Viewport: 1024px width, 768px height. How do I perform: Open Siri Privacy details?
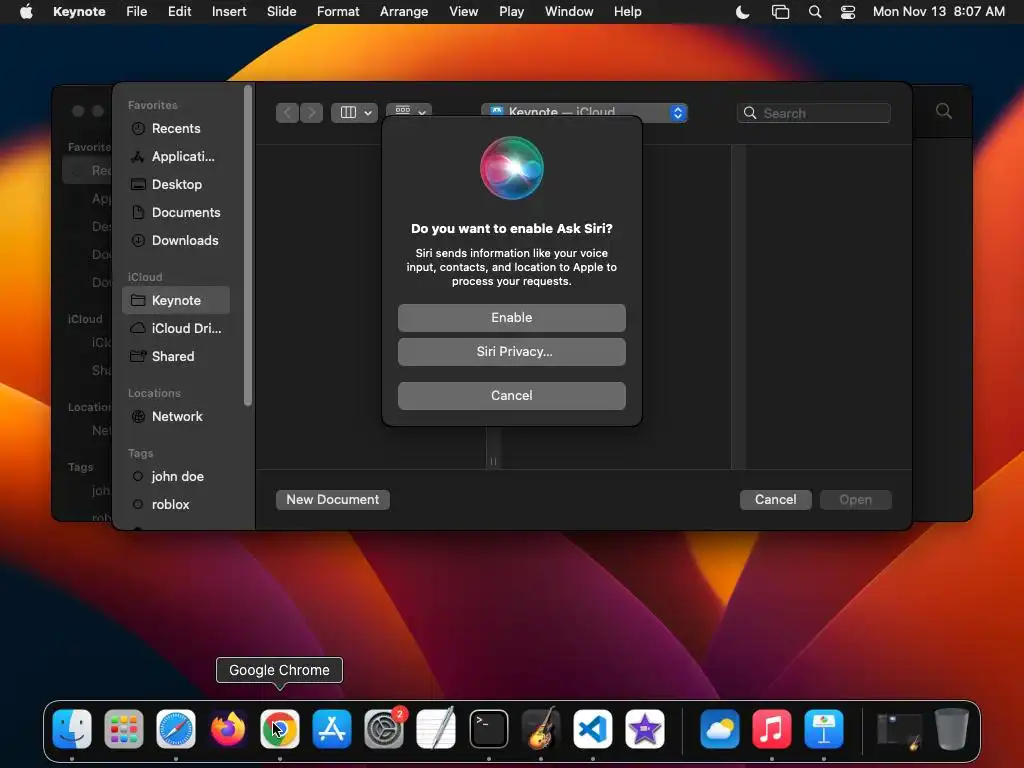pyautogui.click(x=511, y=351)
